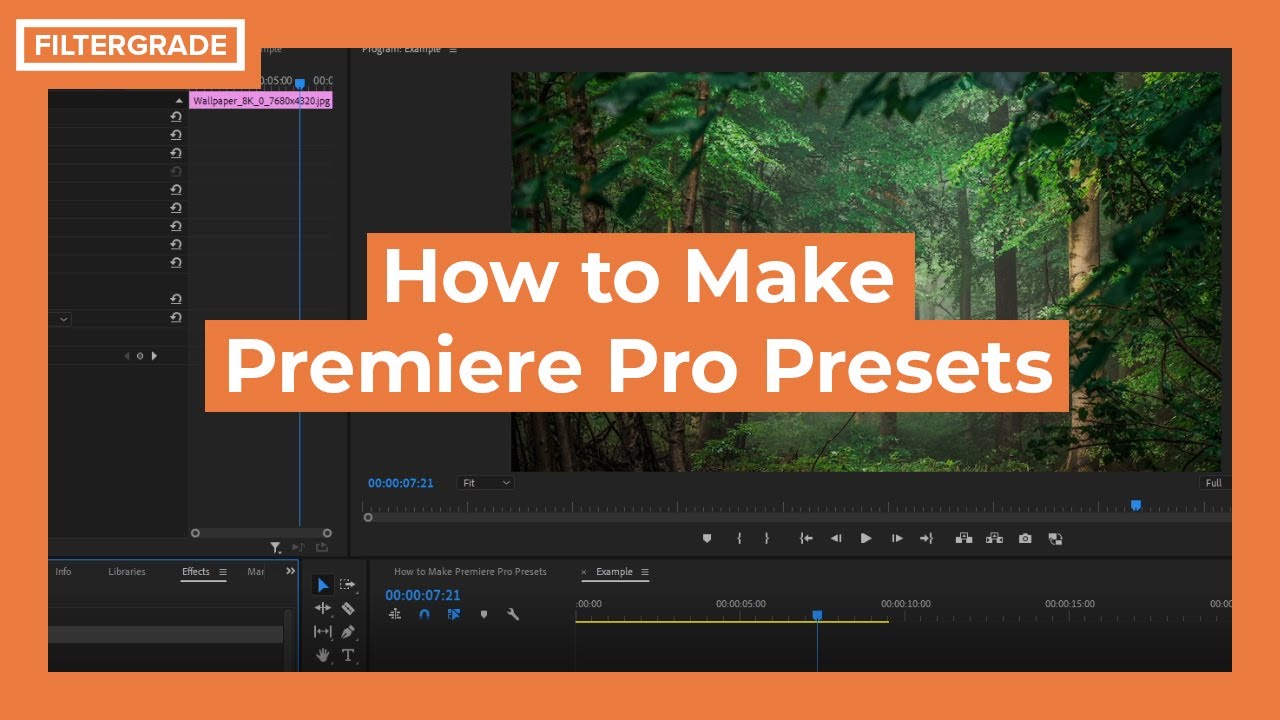Click the Lift button
This screenshot has width=1280, height=720.
pyautogui.click(x=964, y=538)
